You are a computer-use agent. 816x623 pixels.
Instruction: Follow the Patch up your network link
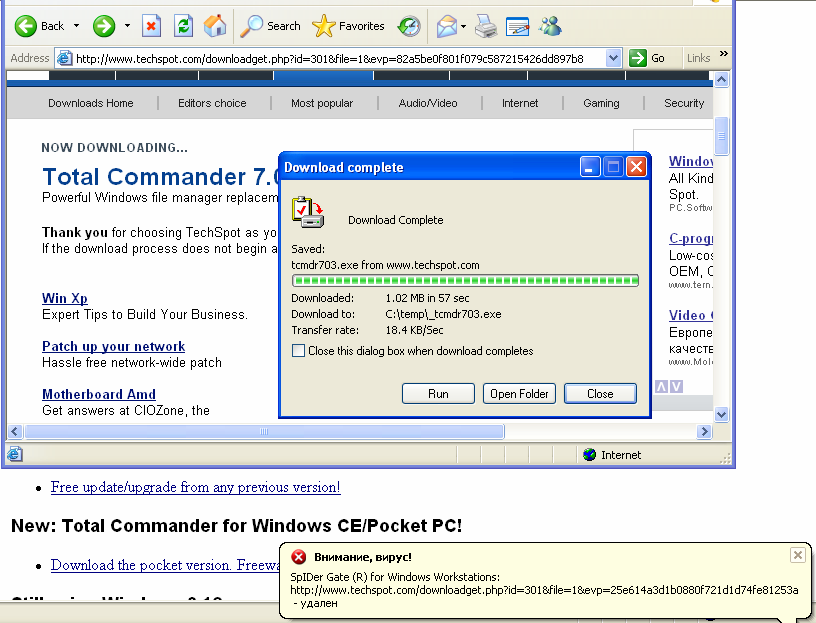click(113, 347)
